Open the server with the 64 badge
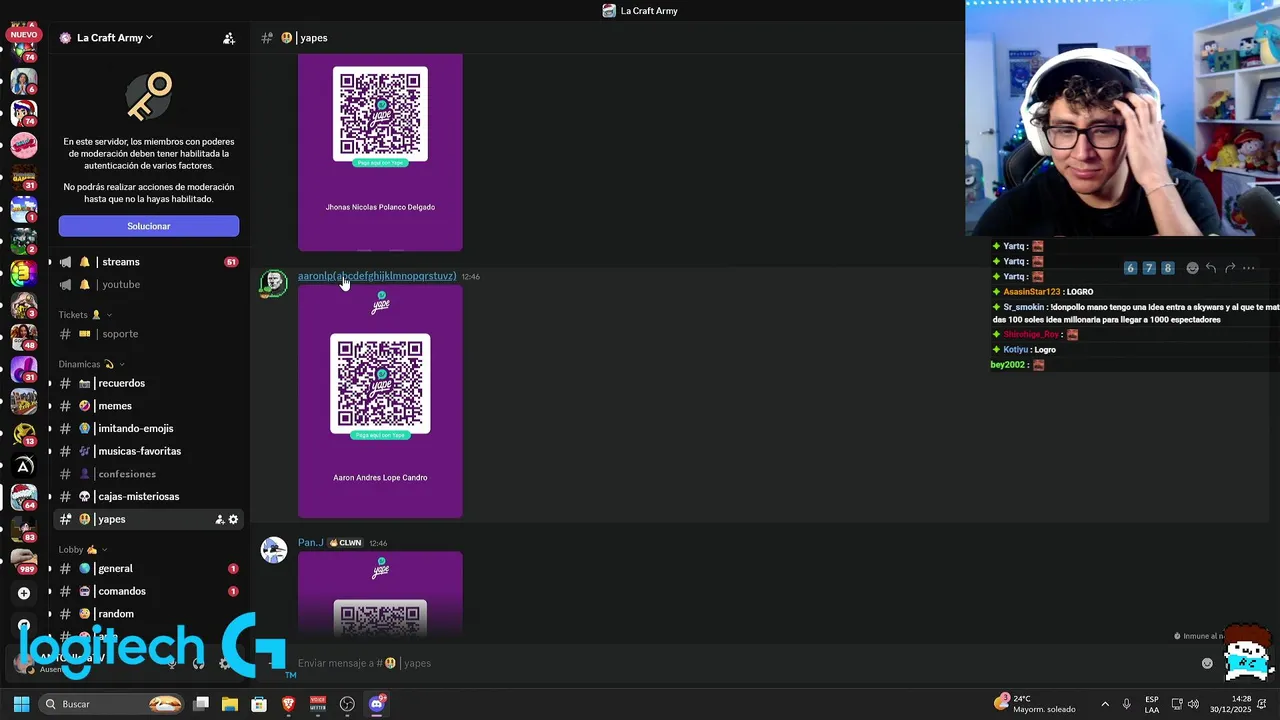1280x720 pixels. tap(24, 497)
